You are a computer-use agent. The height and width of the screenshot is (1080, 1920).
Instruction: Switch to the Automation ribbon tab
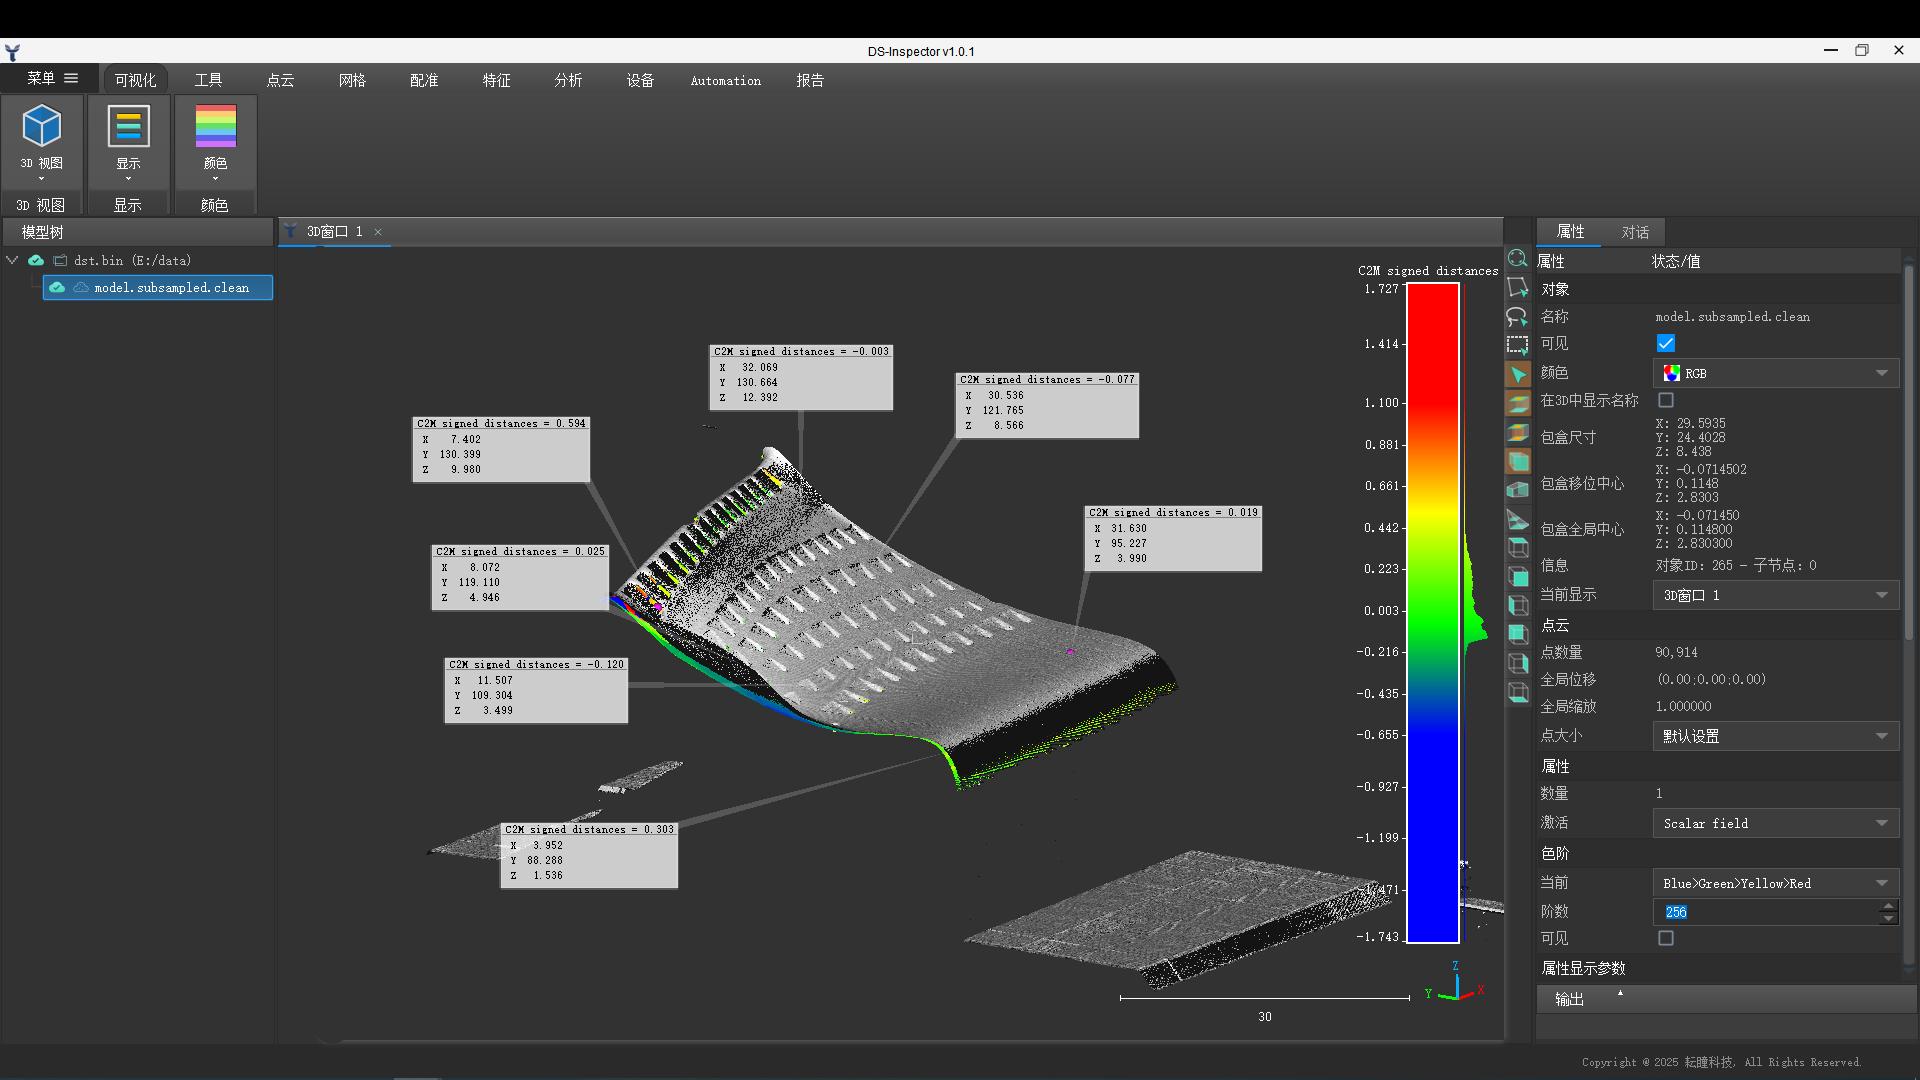(x=726, y=80)
